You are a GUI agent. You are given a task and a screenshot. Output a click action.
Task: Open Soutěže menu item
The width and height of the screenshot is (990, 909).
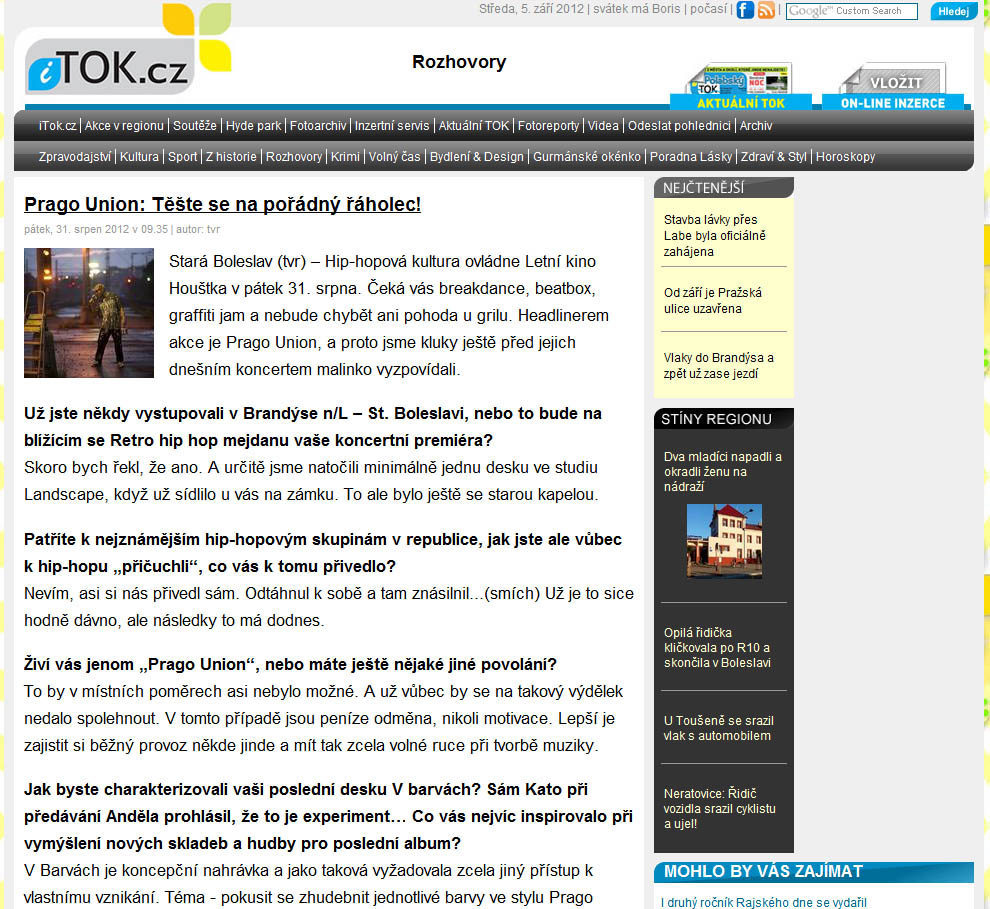tap(194, 126)
